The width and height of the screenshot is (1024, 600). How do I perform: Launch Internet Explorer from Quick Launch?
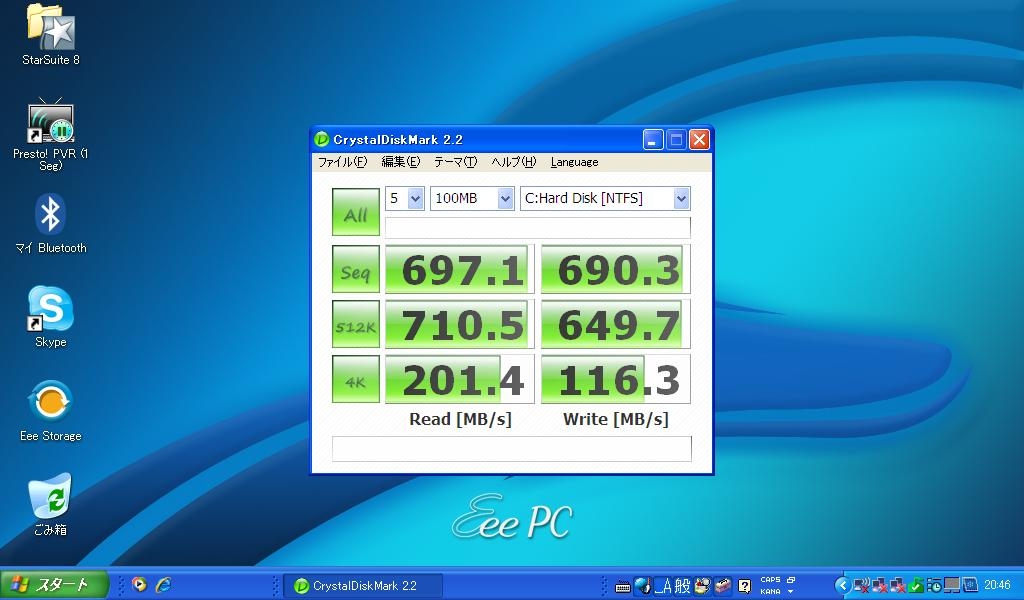pyautogui.click(x=163, y=584)
